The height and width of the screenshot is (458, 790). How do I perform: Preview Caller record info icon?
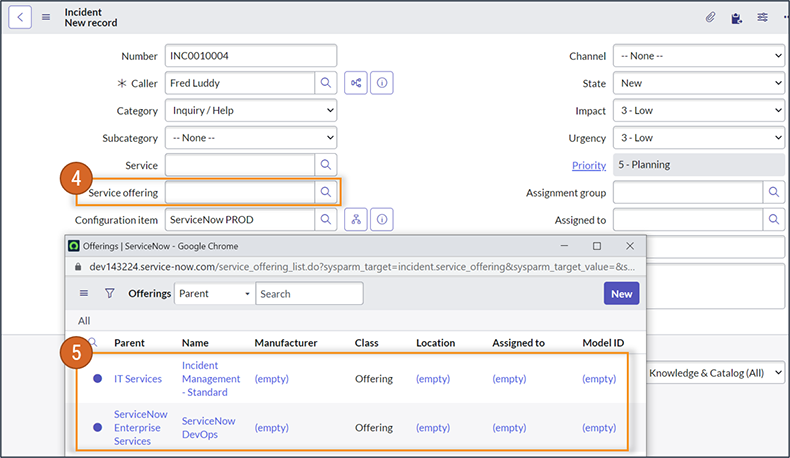[x=382, y=83]
